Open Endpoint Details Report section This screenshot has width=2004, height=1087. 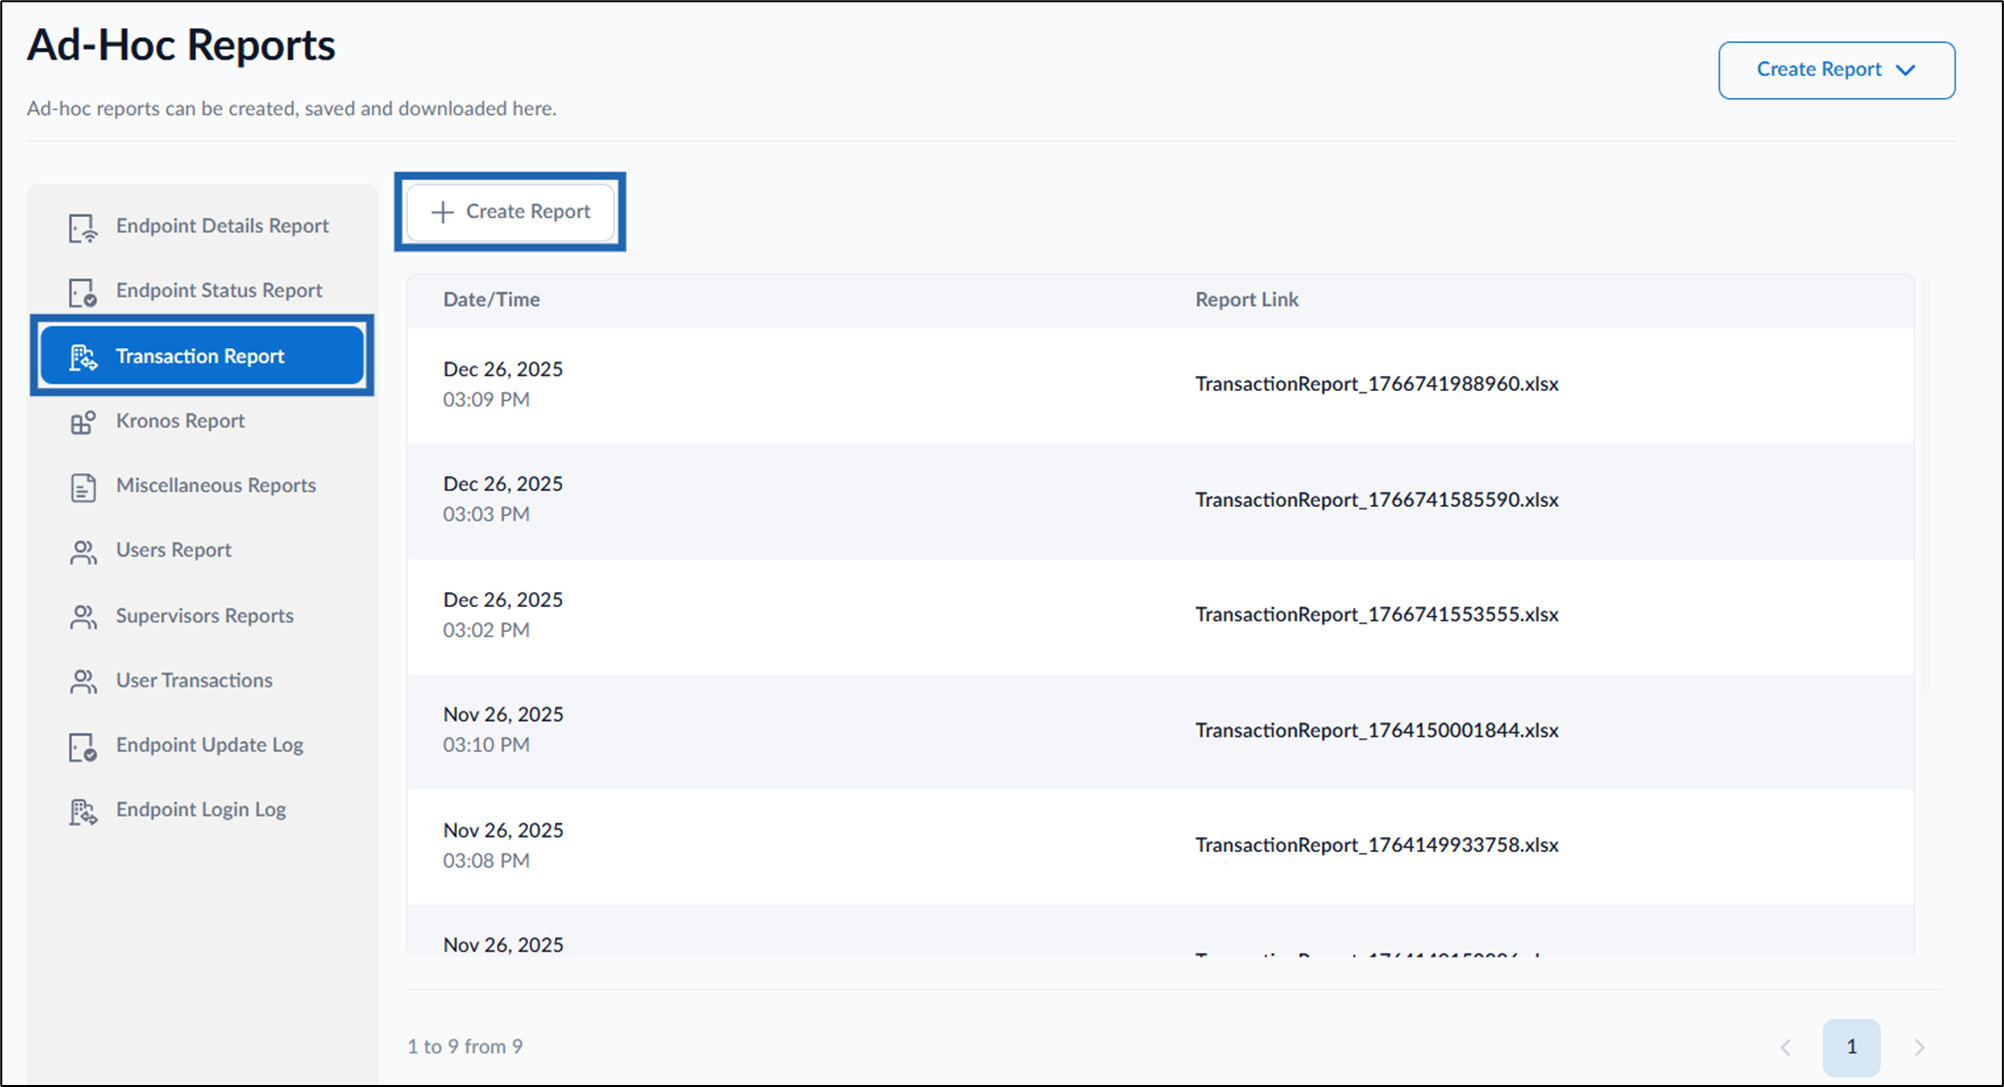[x=202, y=226]
